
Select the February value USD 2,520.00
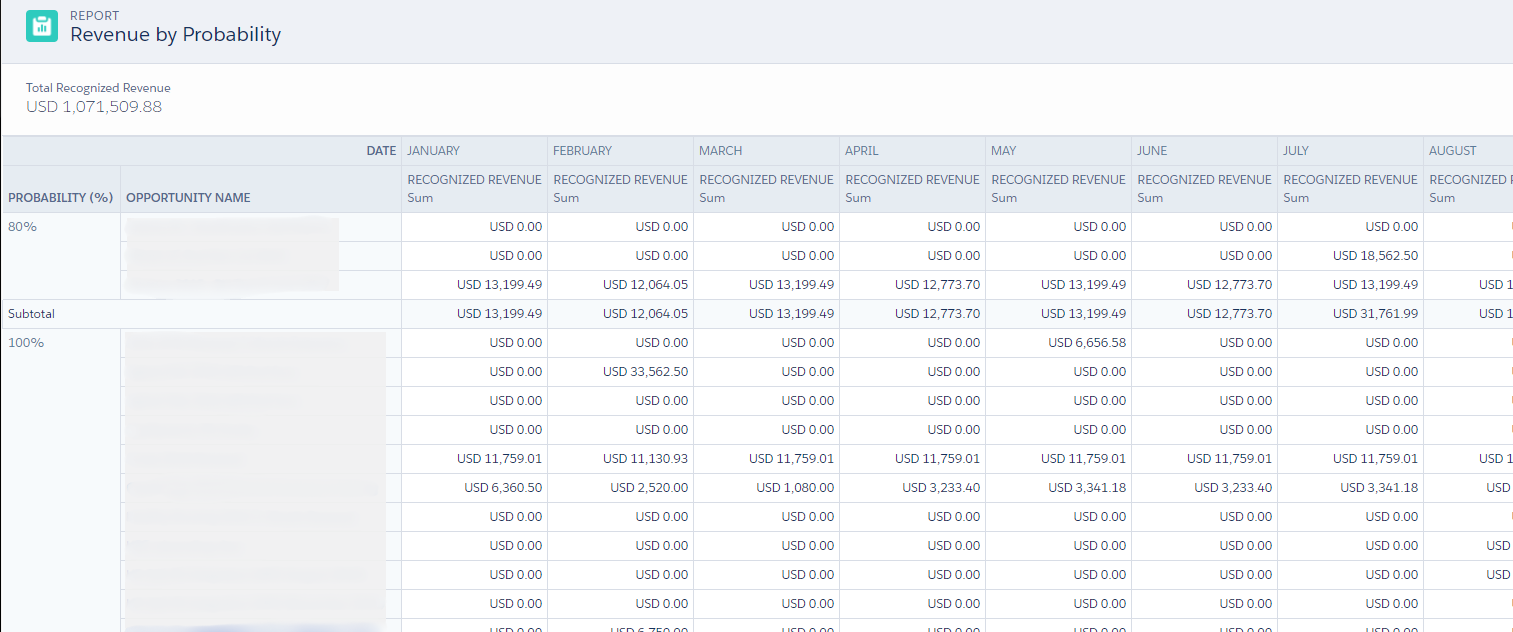click(649, 488)
